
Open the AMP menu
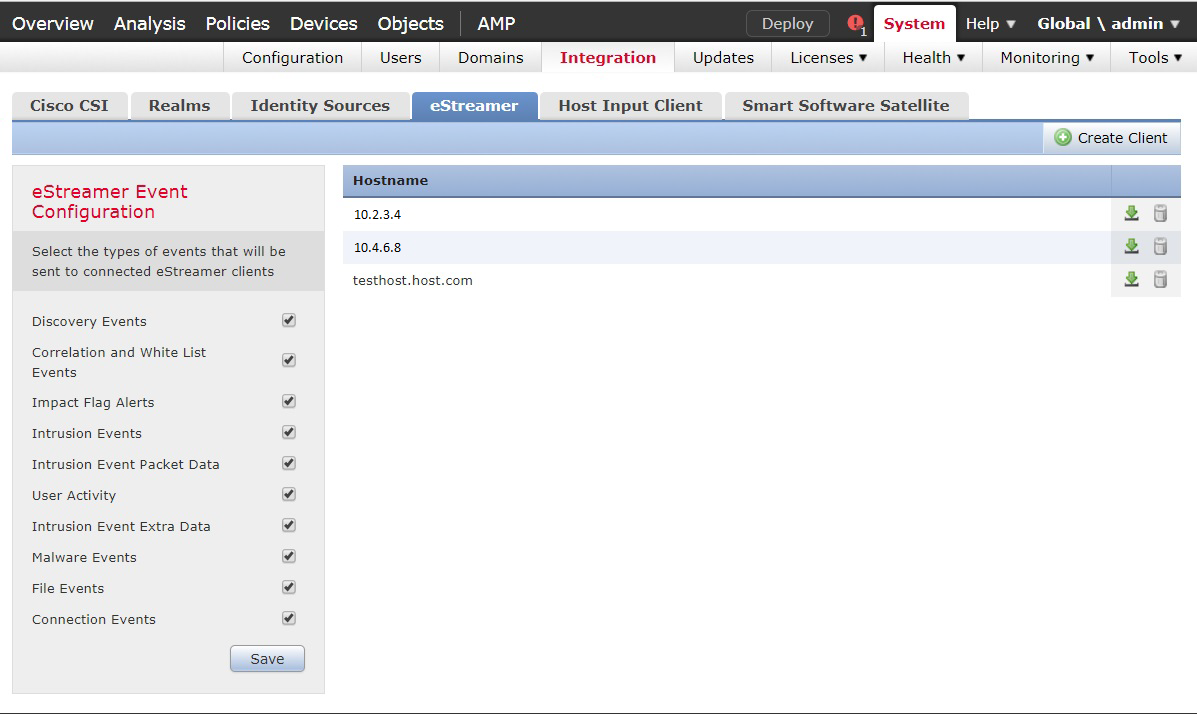coord(496,24)
